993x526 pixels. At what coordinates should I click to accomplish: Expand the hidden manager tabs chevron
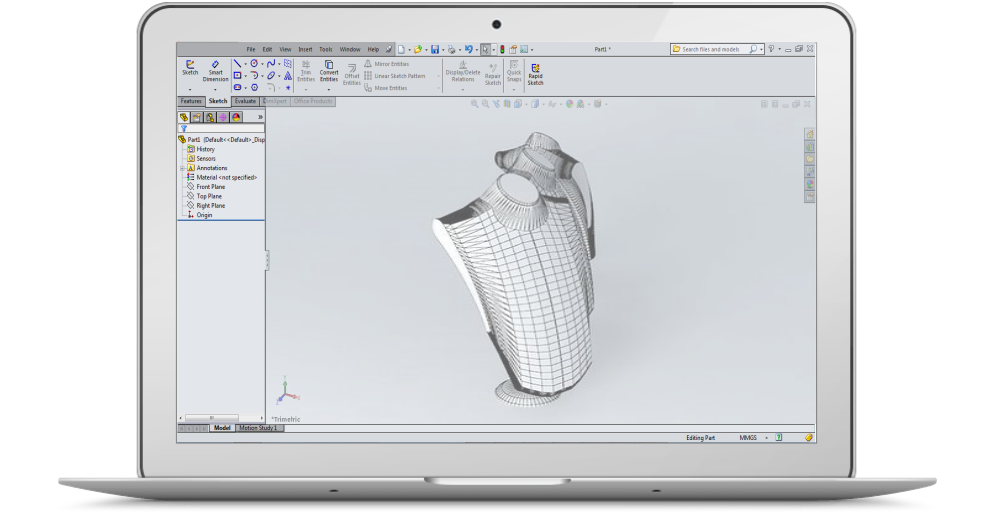click(260, 117)
